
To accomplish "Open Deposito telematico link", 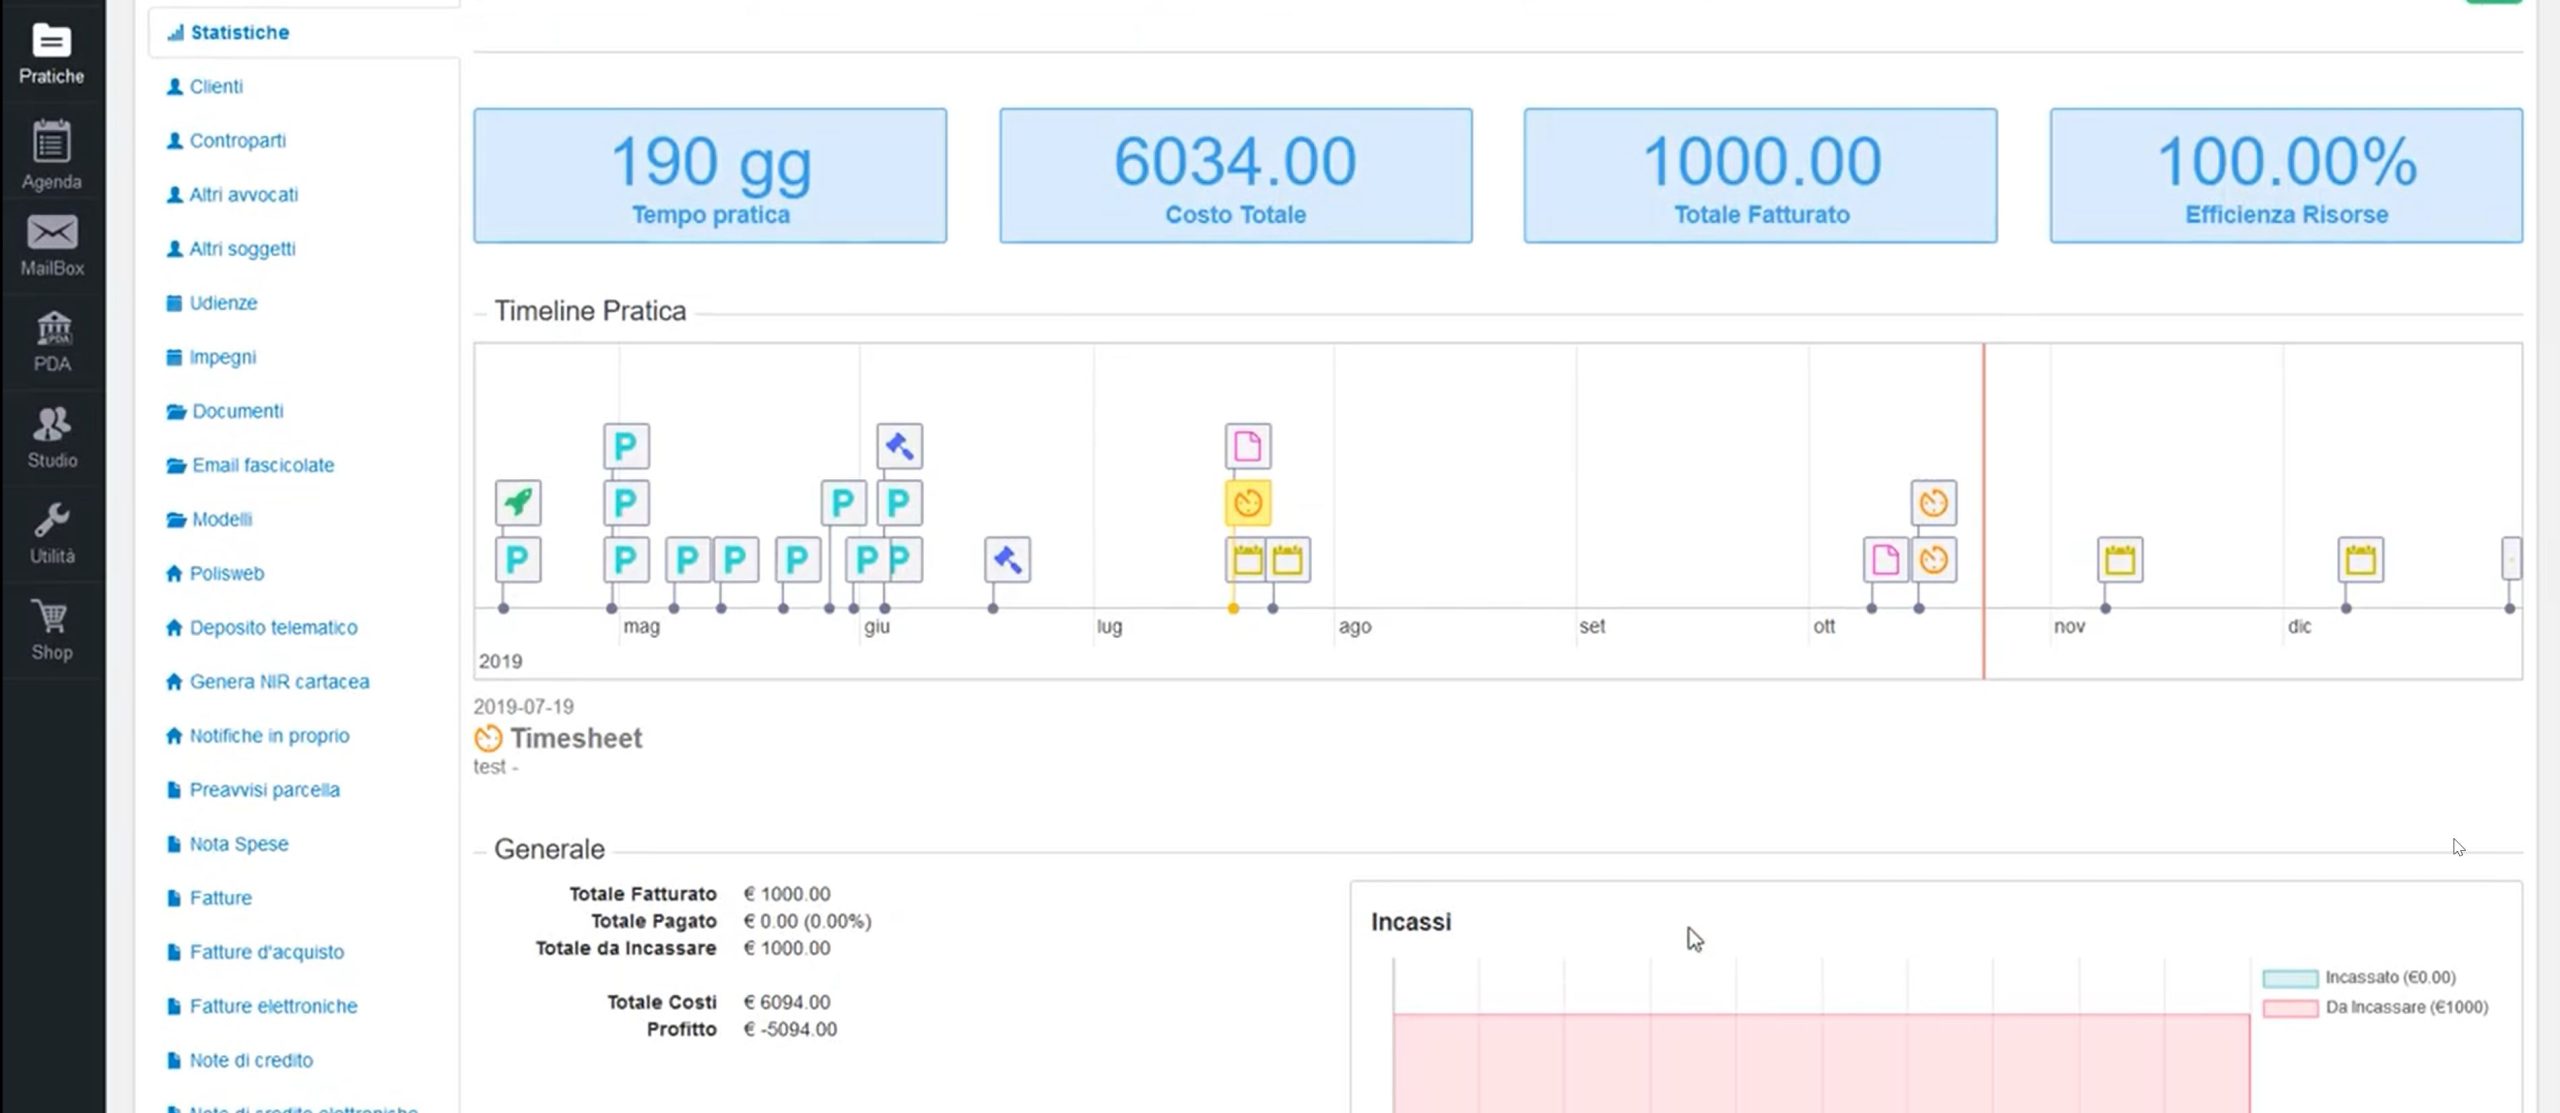I will coord(273,627).
